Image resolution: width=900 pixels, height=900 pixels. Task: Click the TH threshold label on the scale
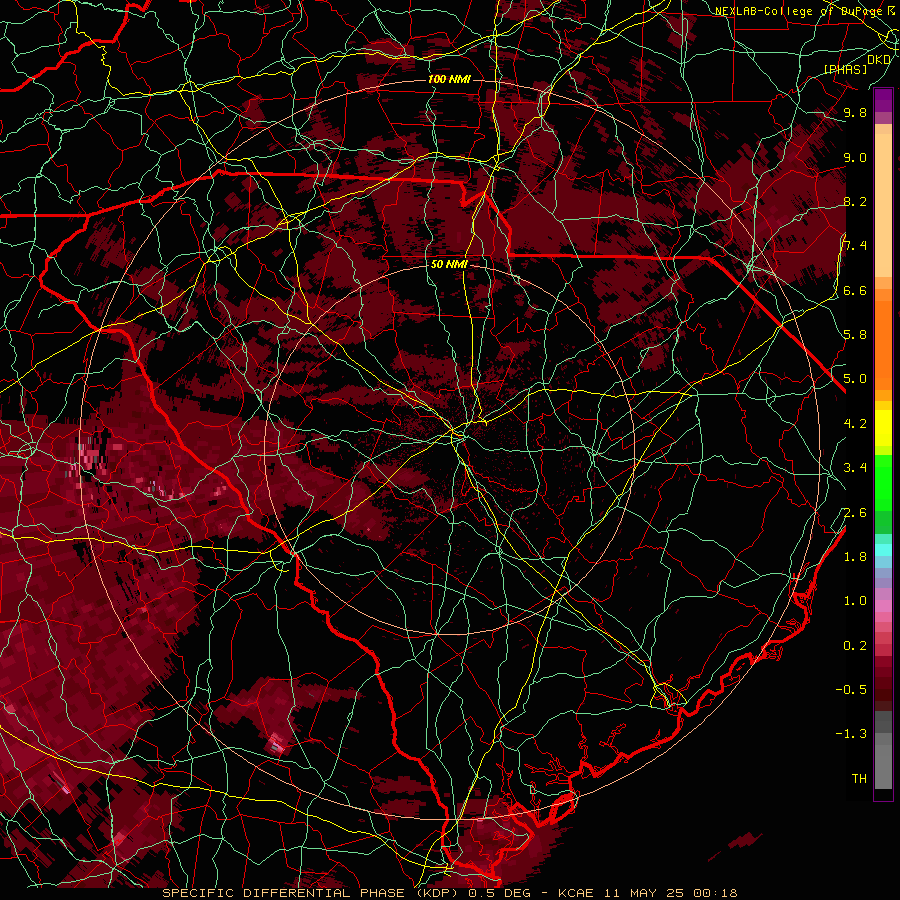pos(859,779)
